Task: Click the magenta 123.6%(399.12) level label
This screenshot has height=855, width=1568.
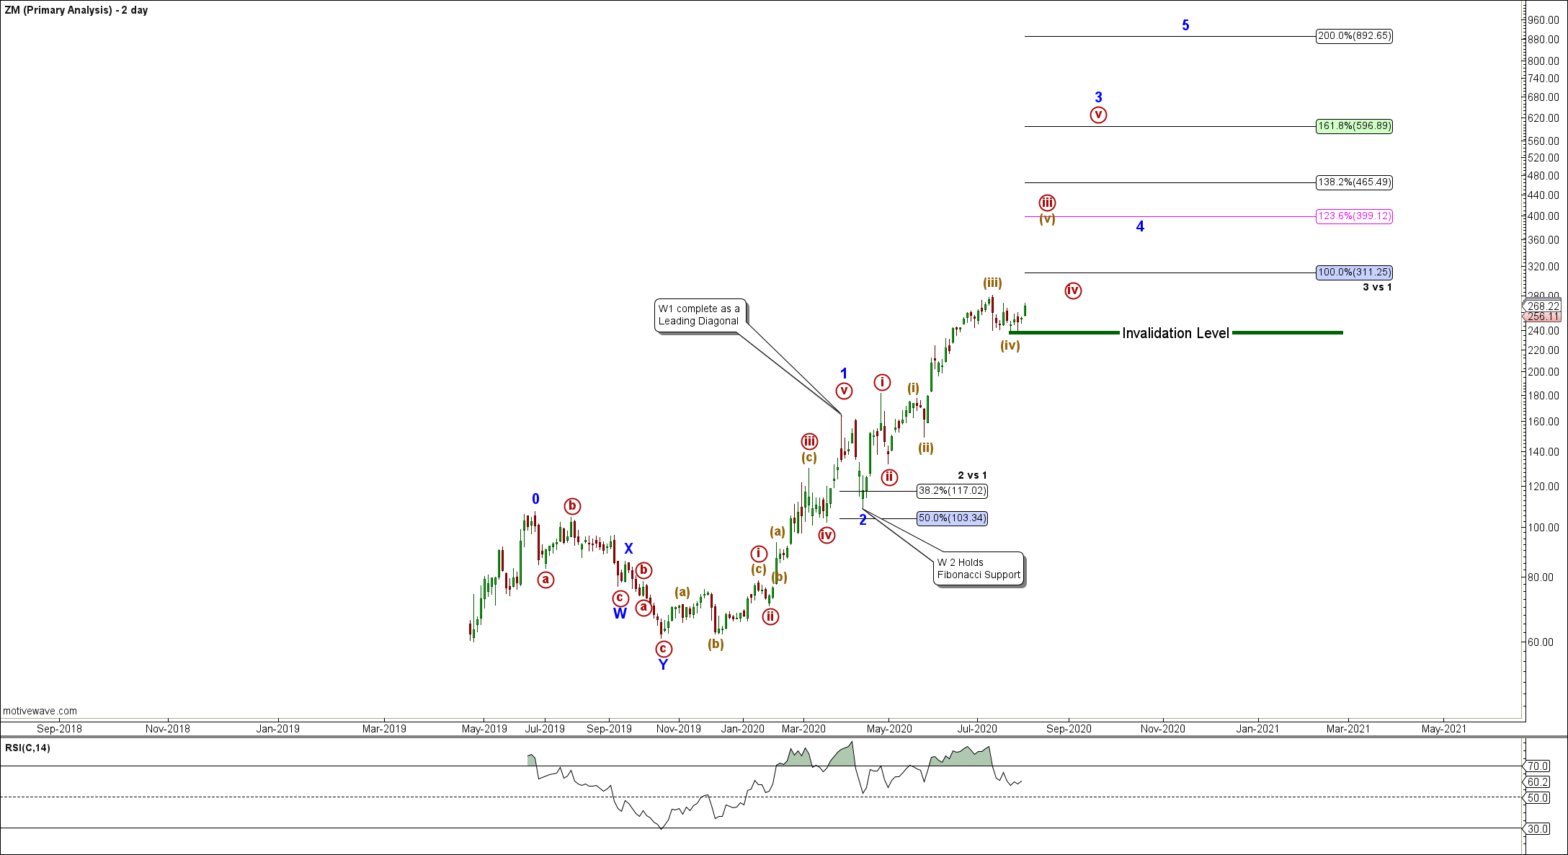Action: tap(1353, 216)
